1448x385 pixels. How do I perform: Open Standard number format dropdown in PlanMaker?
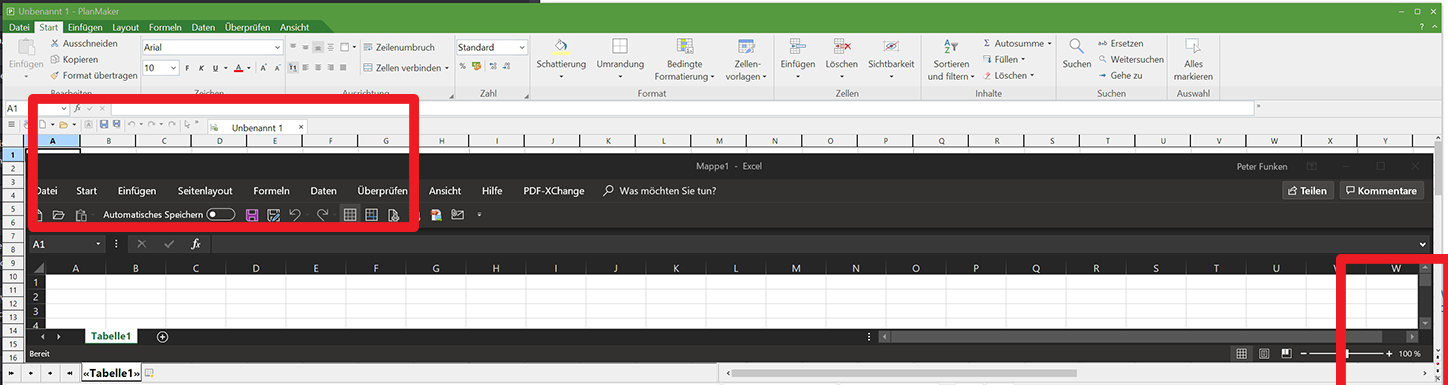[x=522, y=47]
